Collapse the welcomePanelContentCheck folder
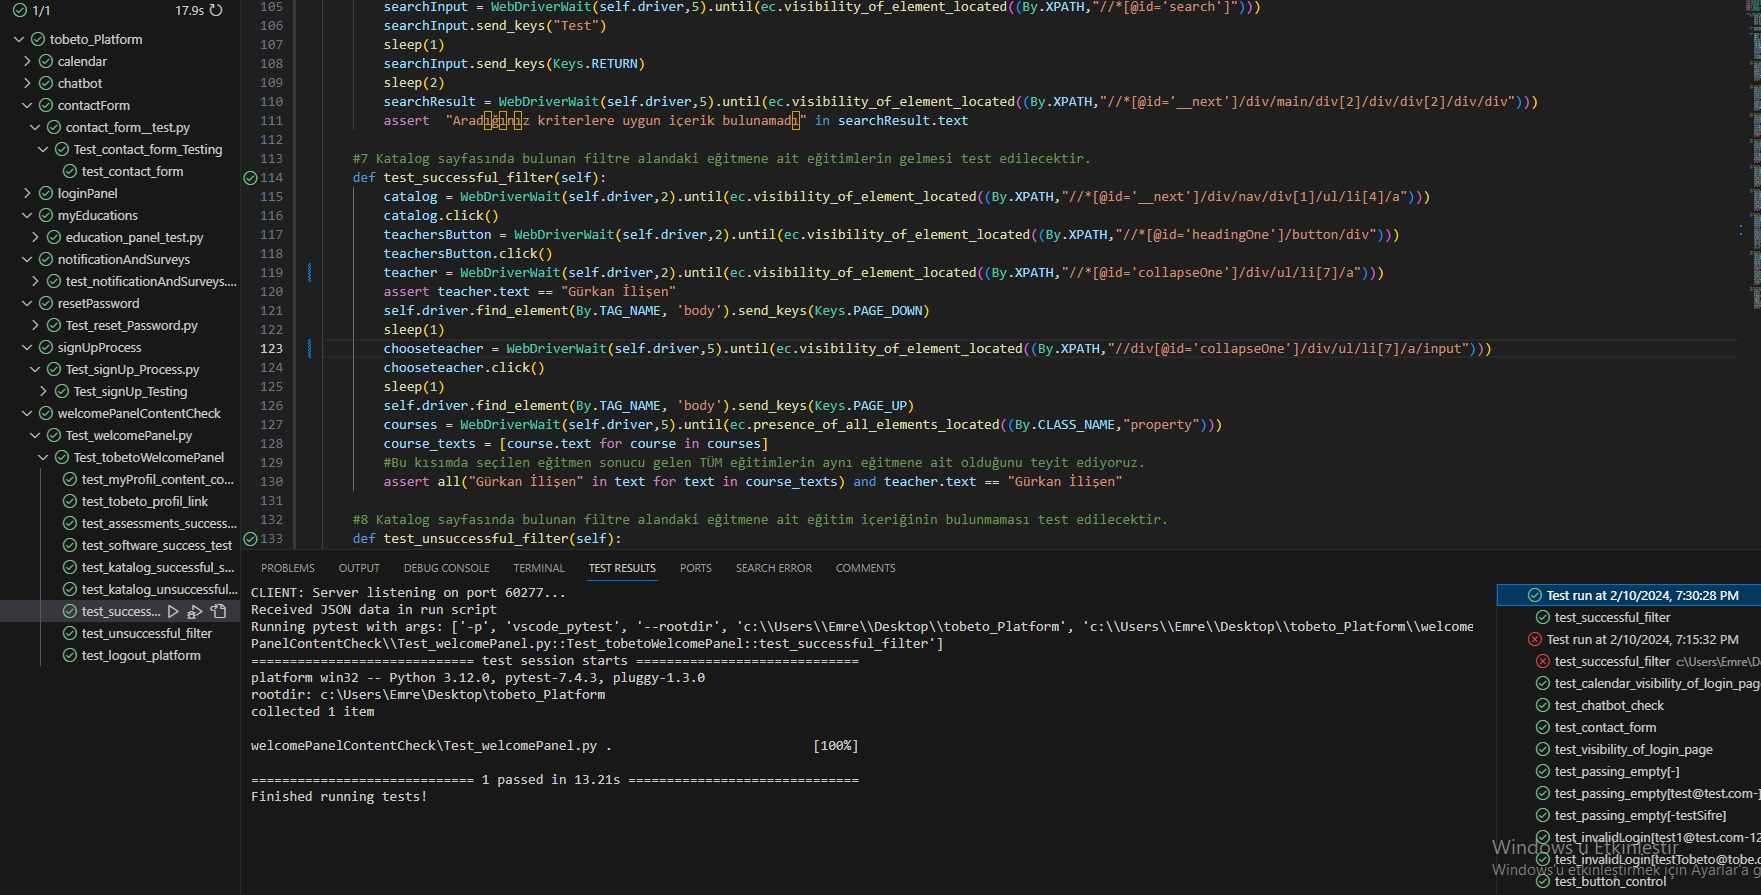This screenshot has width=1761, height=895. point(27,413)
